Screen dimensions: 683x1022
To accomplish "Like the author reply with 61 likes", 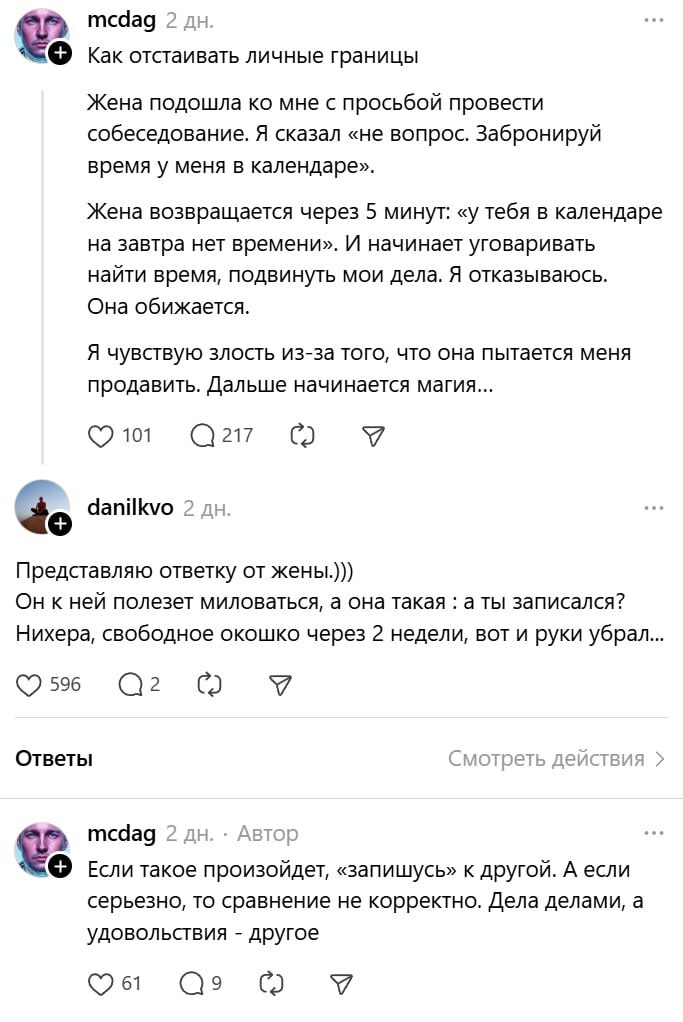I will click(x=101, y=984).
